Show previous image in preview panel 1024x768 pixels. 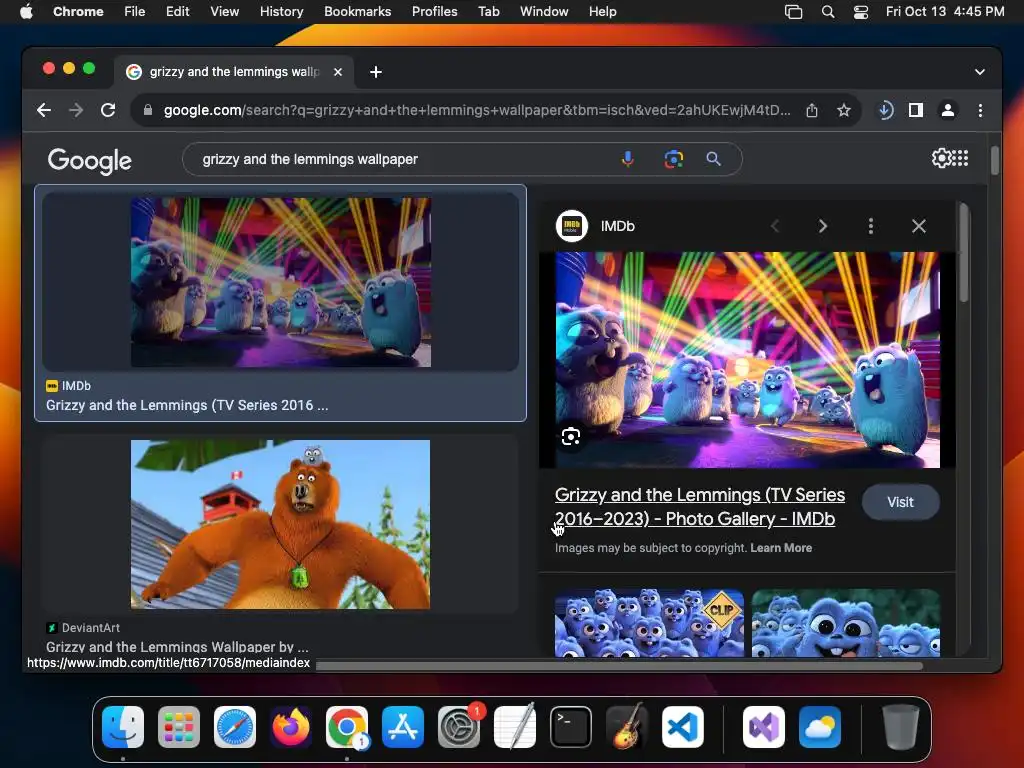775,226
